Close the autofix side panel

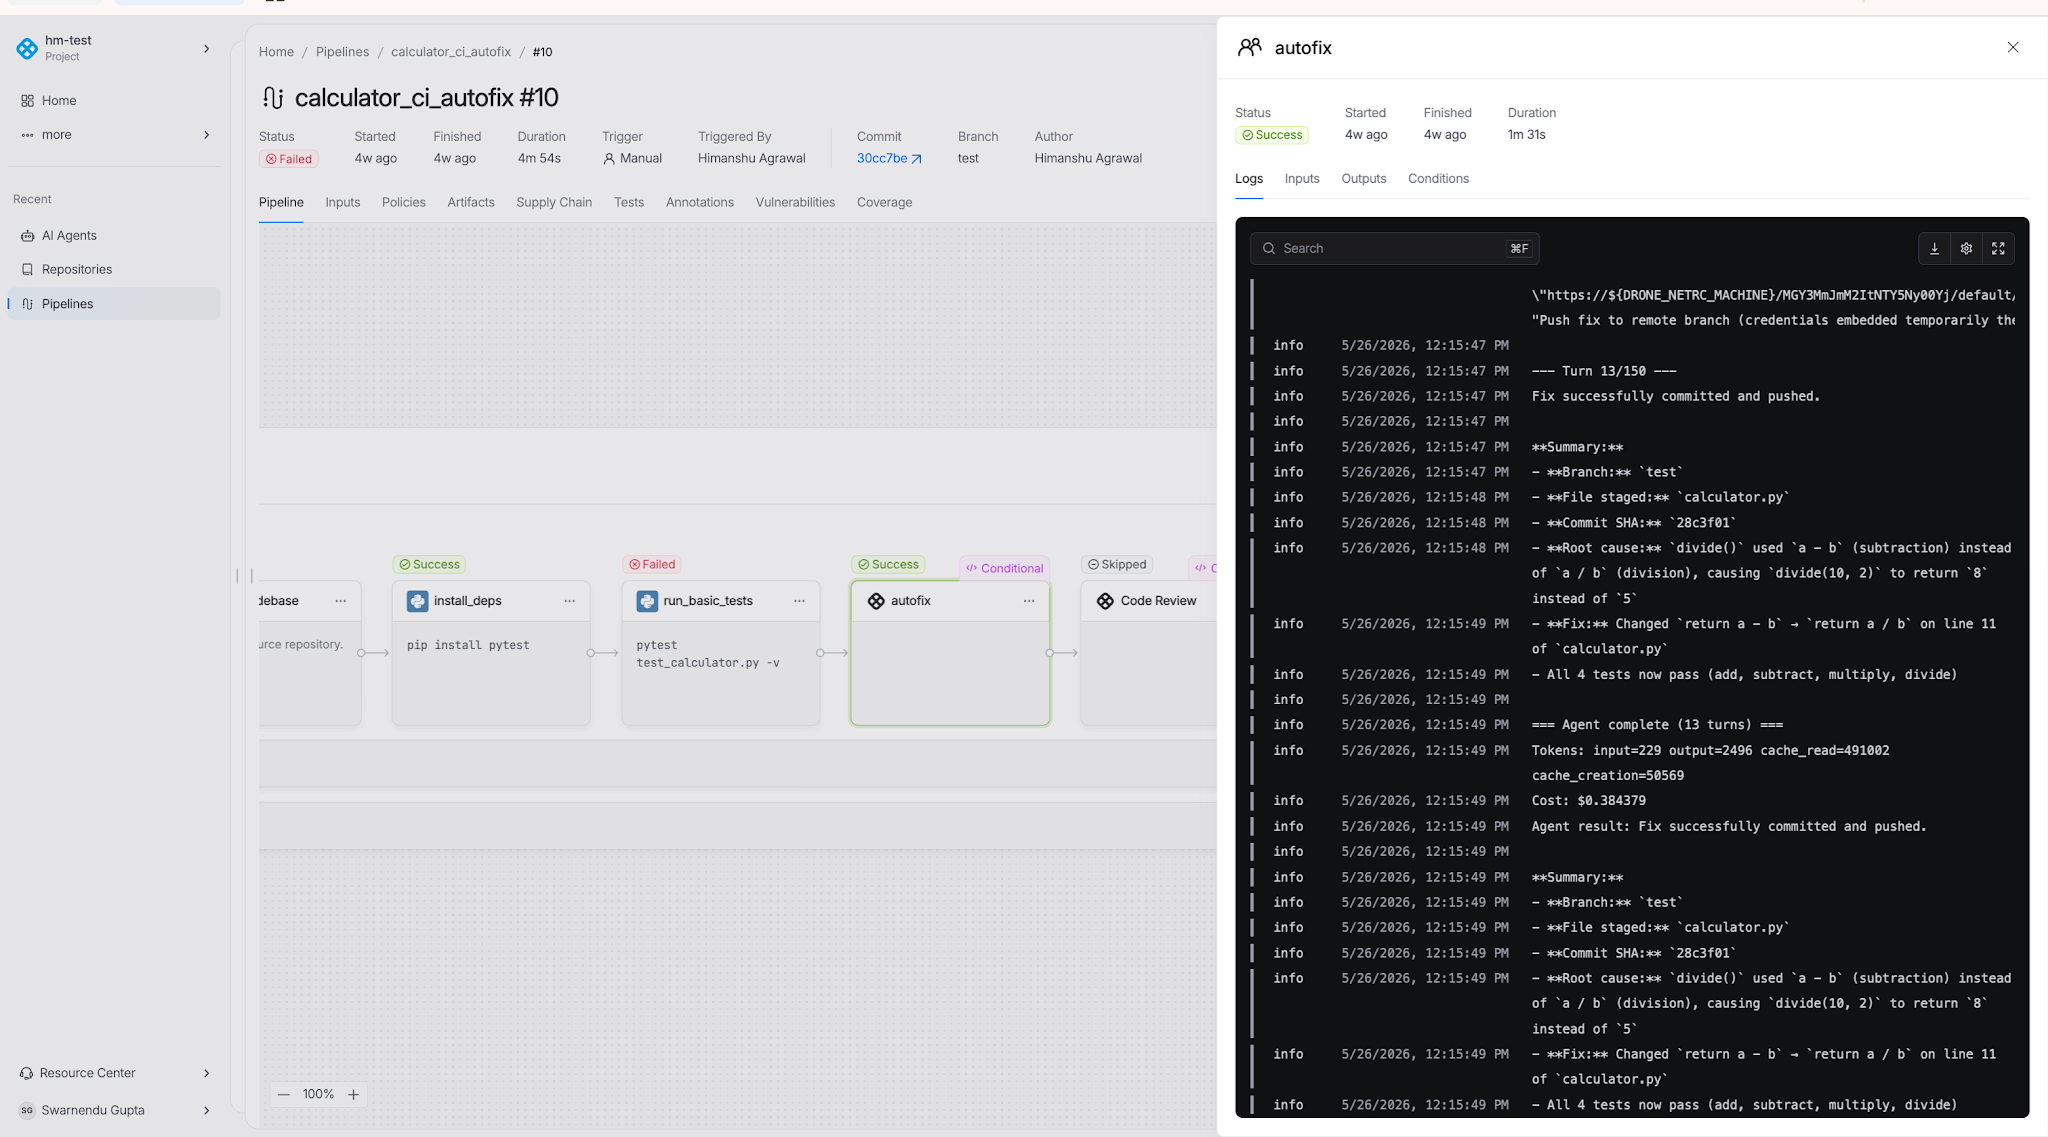pos(2012,47)
